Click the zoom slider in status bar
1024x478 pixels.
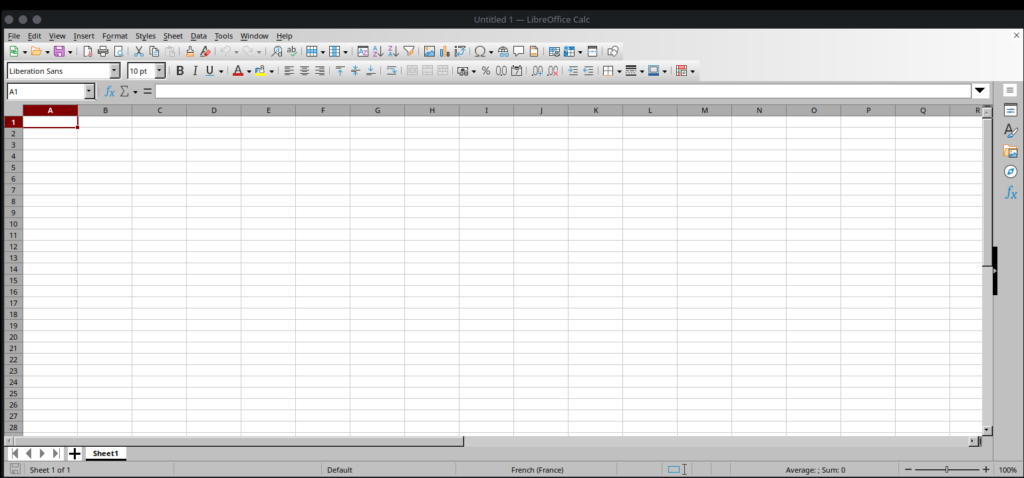pyautogui.click(x=946, y=469)
